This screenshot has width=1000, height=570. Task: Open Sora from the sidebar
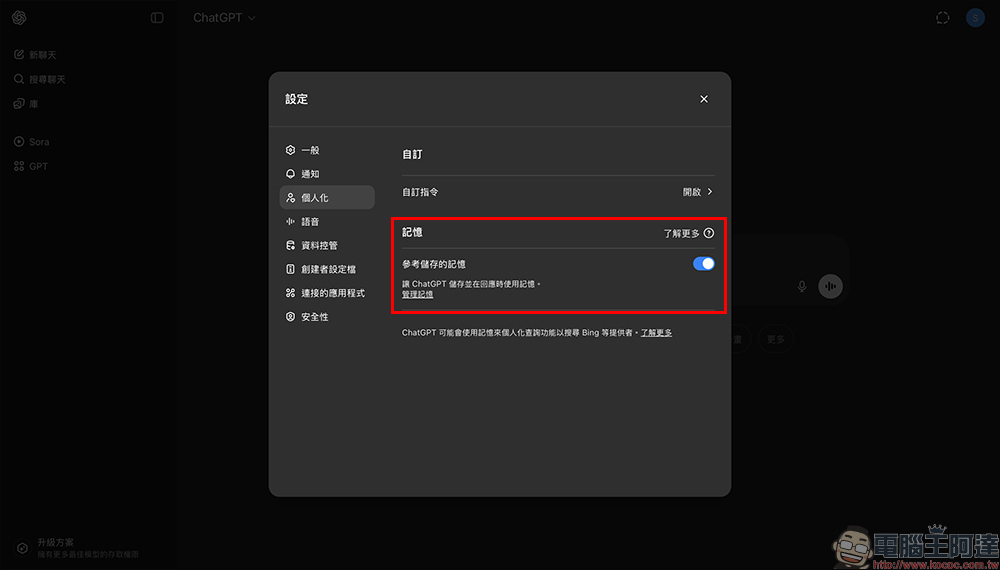click(32, 142)
